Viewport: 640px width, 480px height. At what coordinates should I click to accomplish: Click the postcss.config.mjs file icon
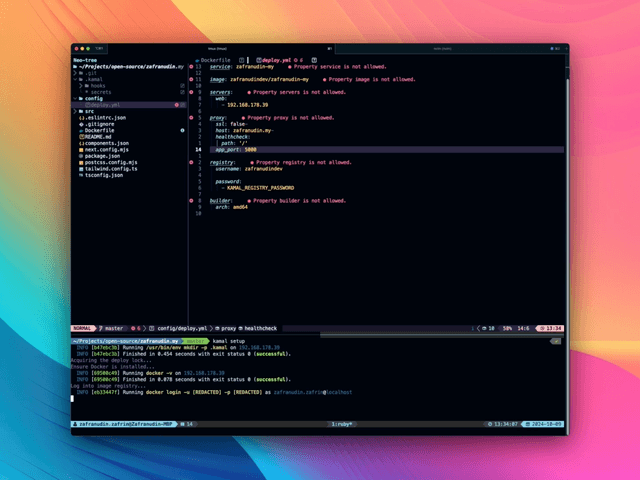coord(81,162)
